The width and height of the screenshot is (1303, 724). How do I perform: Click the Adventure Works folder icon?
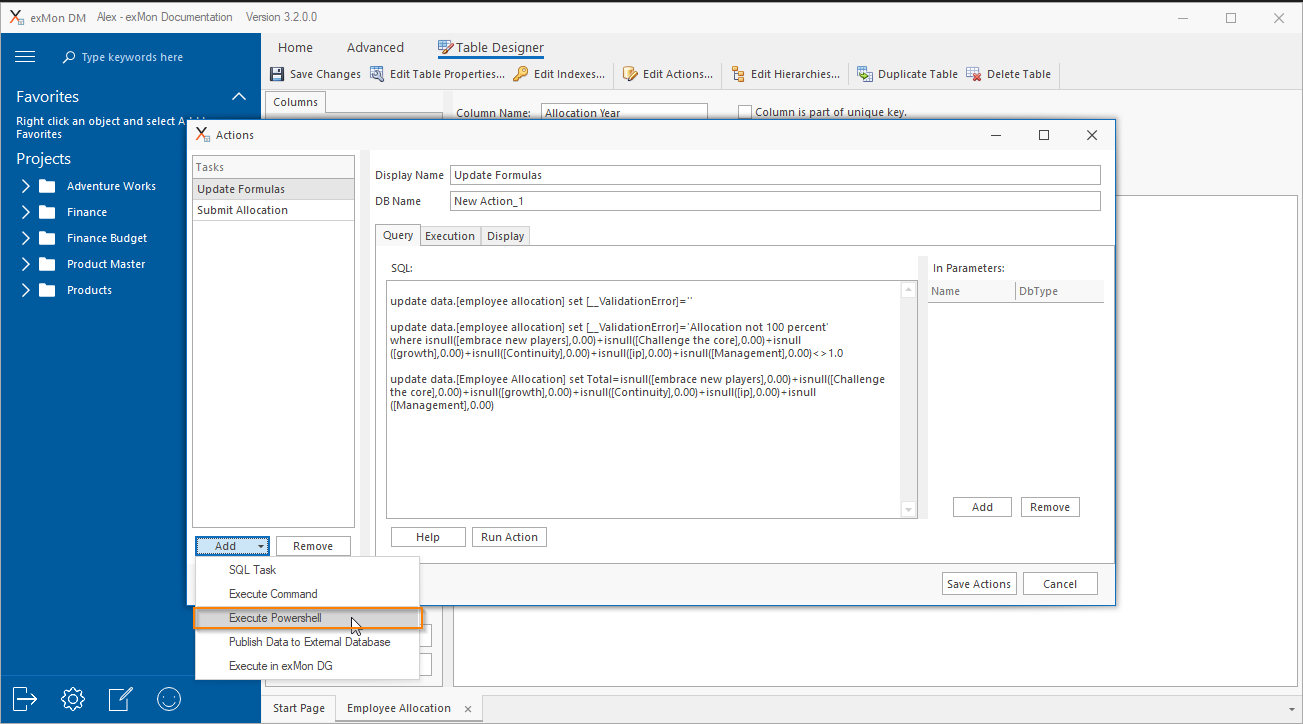(47, 186)
